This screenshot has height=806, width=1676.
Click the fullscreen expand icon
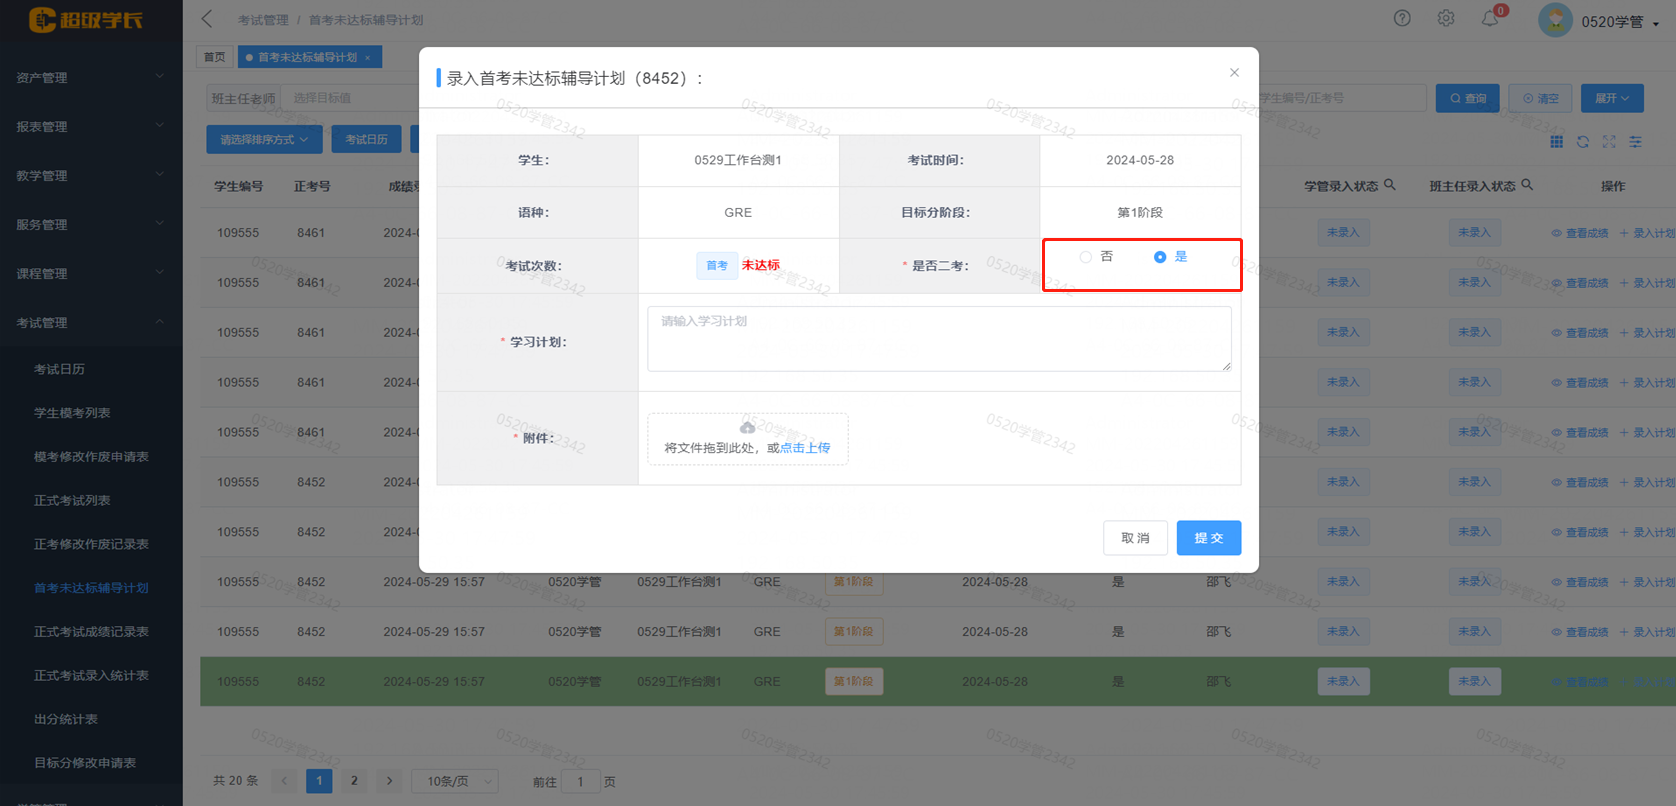point(1609,142)
